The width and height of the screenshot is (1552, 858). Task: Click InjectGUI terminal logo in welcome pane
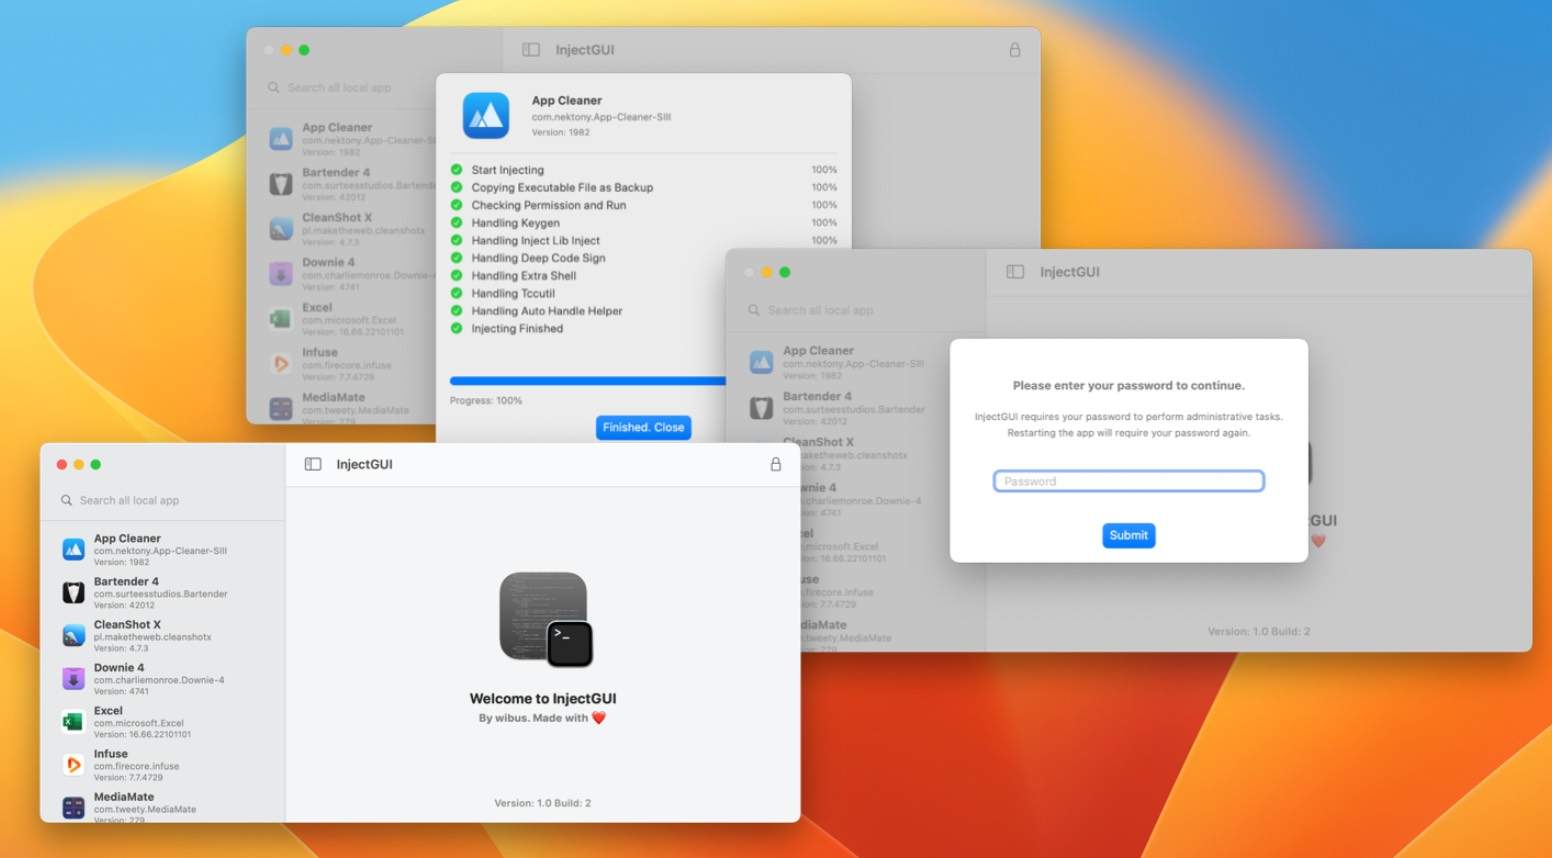pos(545,619)
